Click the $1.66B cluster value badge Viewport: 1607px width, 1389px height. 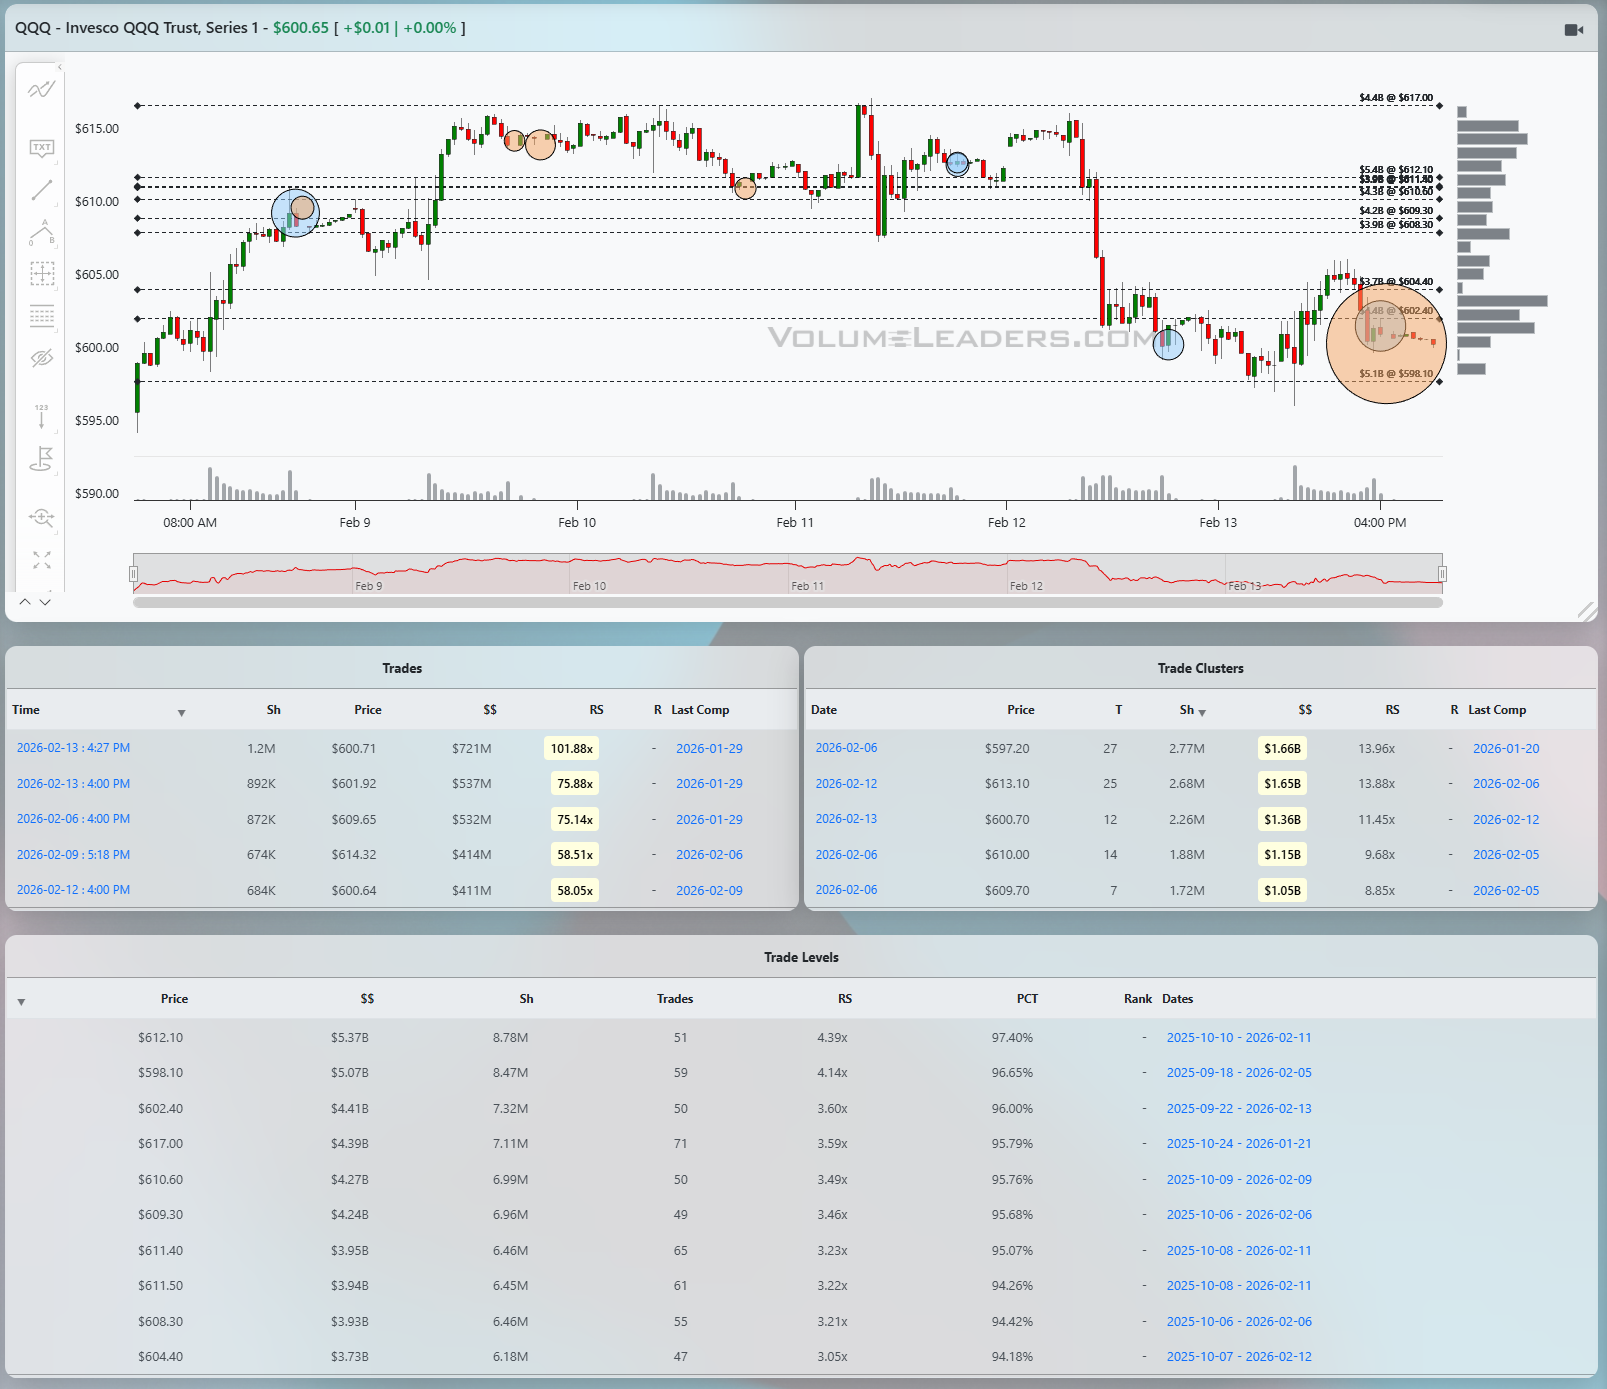(1282, 749)
